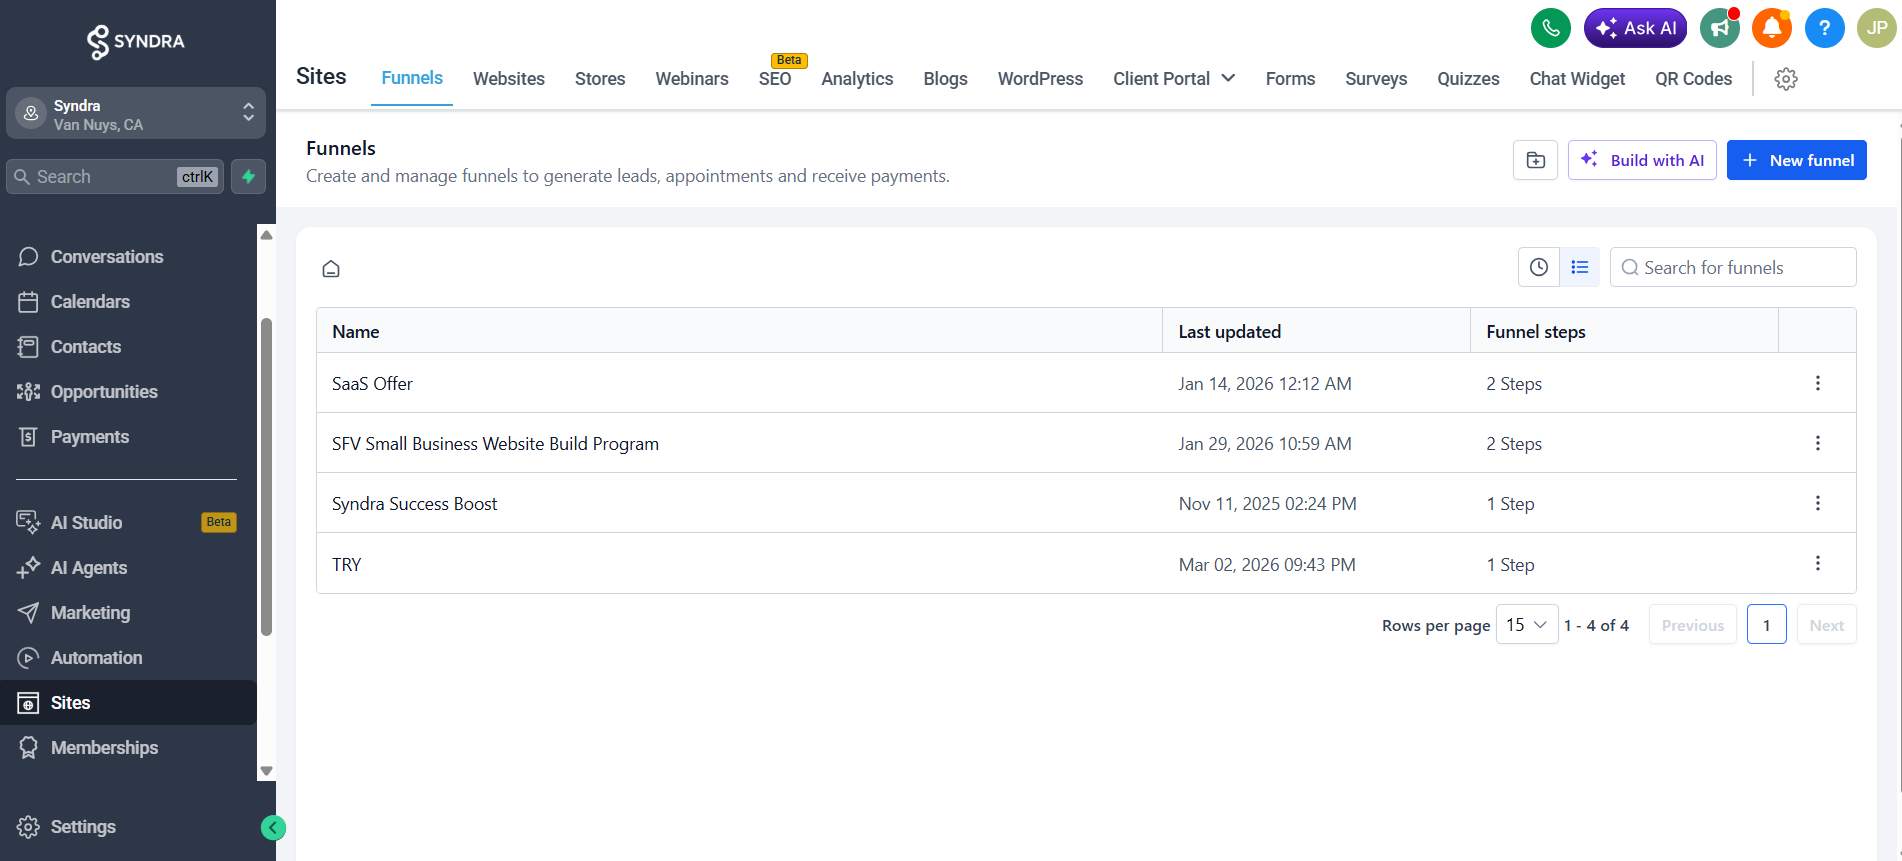Switch to the Stores tab
1902x861 pixels.
coord(600,79)
